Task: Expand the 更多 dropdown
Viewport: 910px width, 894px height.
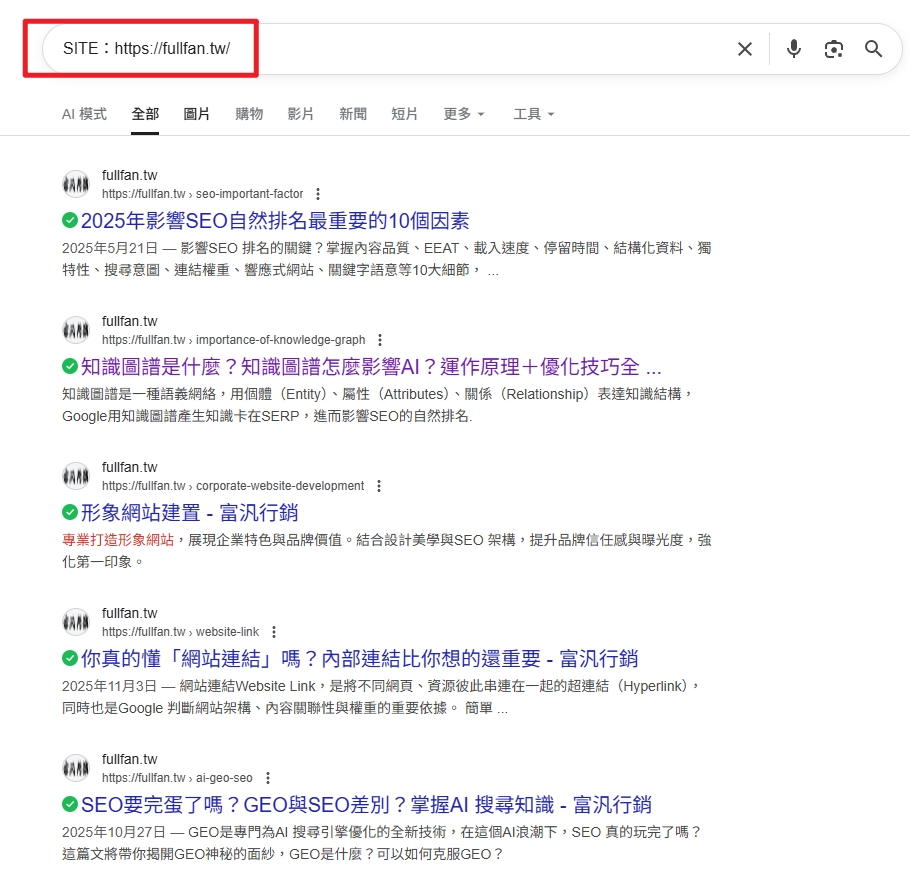Action: pos(462,114)
